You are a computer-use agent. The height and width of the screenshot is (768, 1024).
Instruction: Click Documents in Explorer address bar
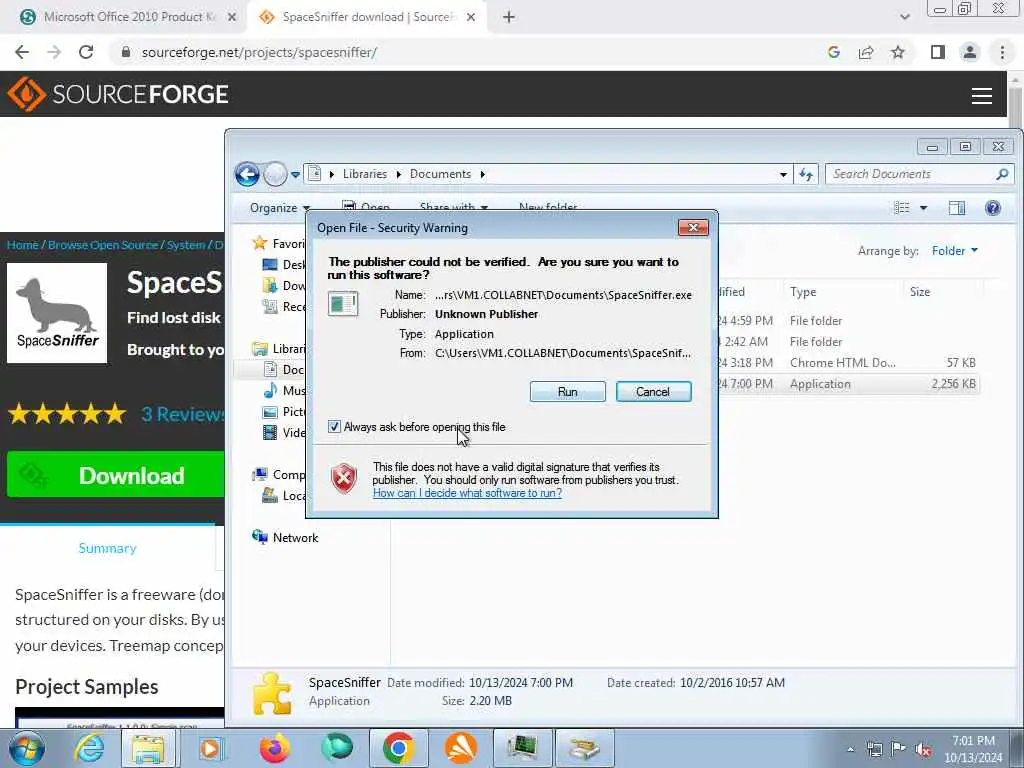[x=440, y=174]
